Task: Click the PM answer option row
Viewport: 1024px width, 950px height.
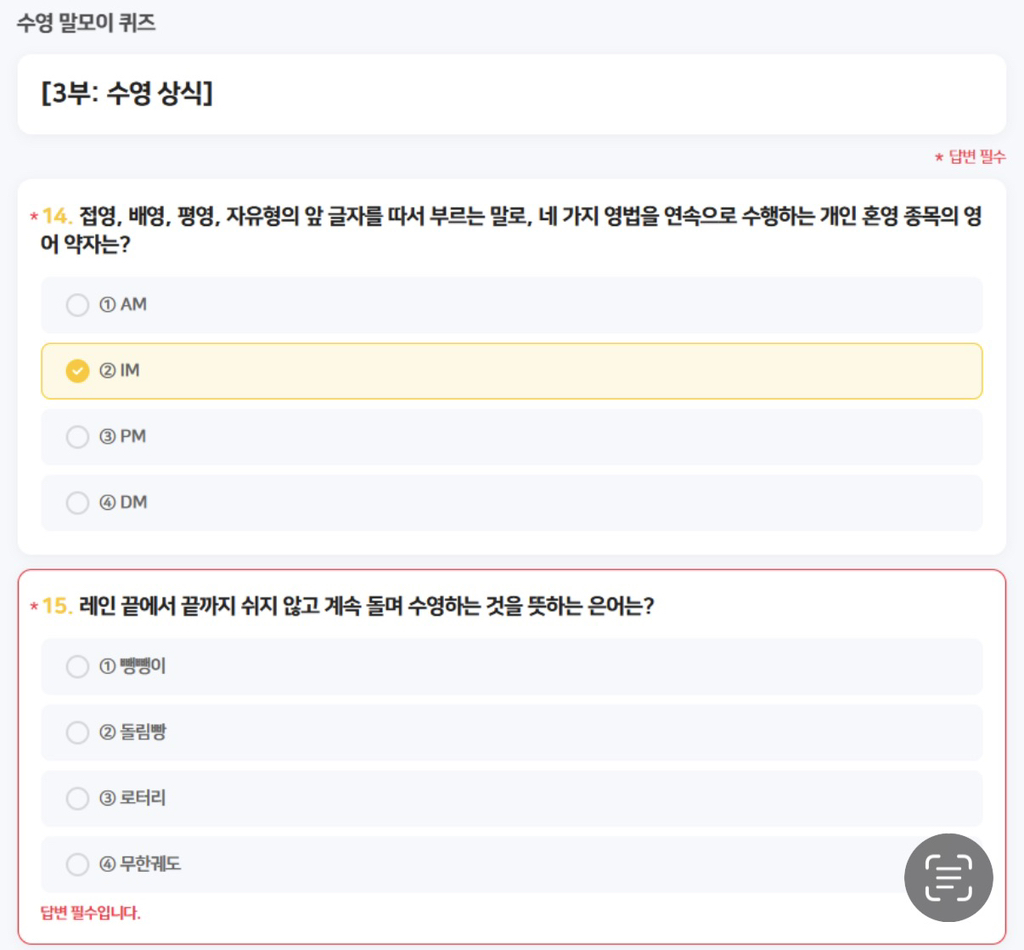Action: (x=511, y=437)
